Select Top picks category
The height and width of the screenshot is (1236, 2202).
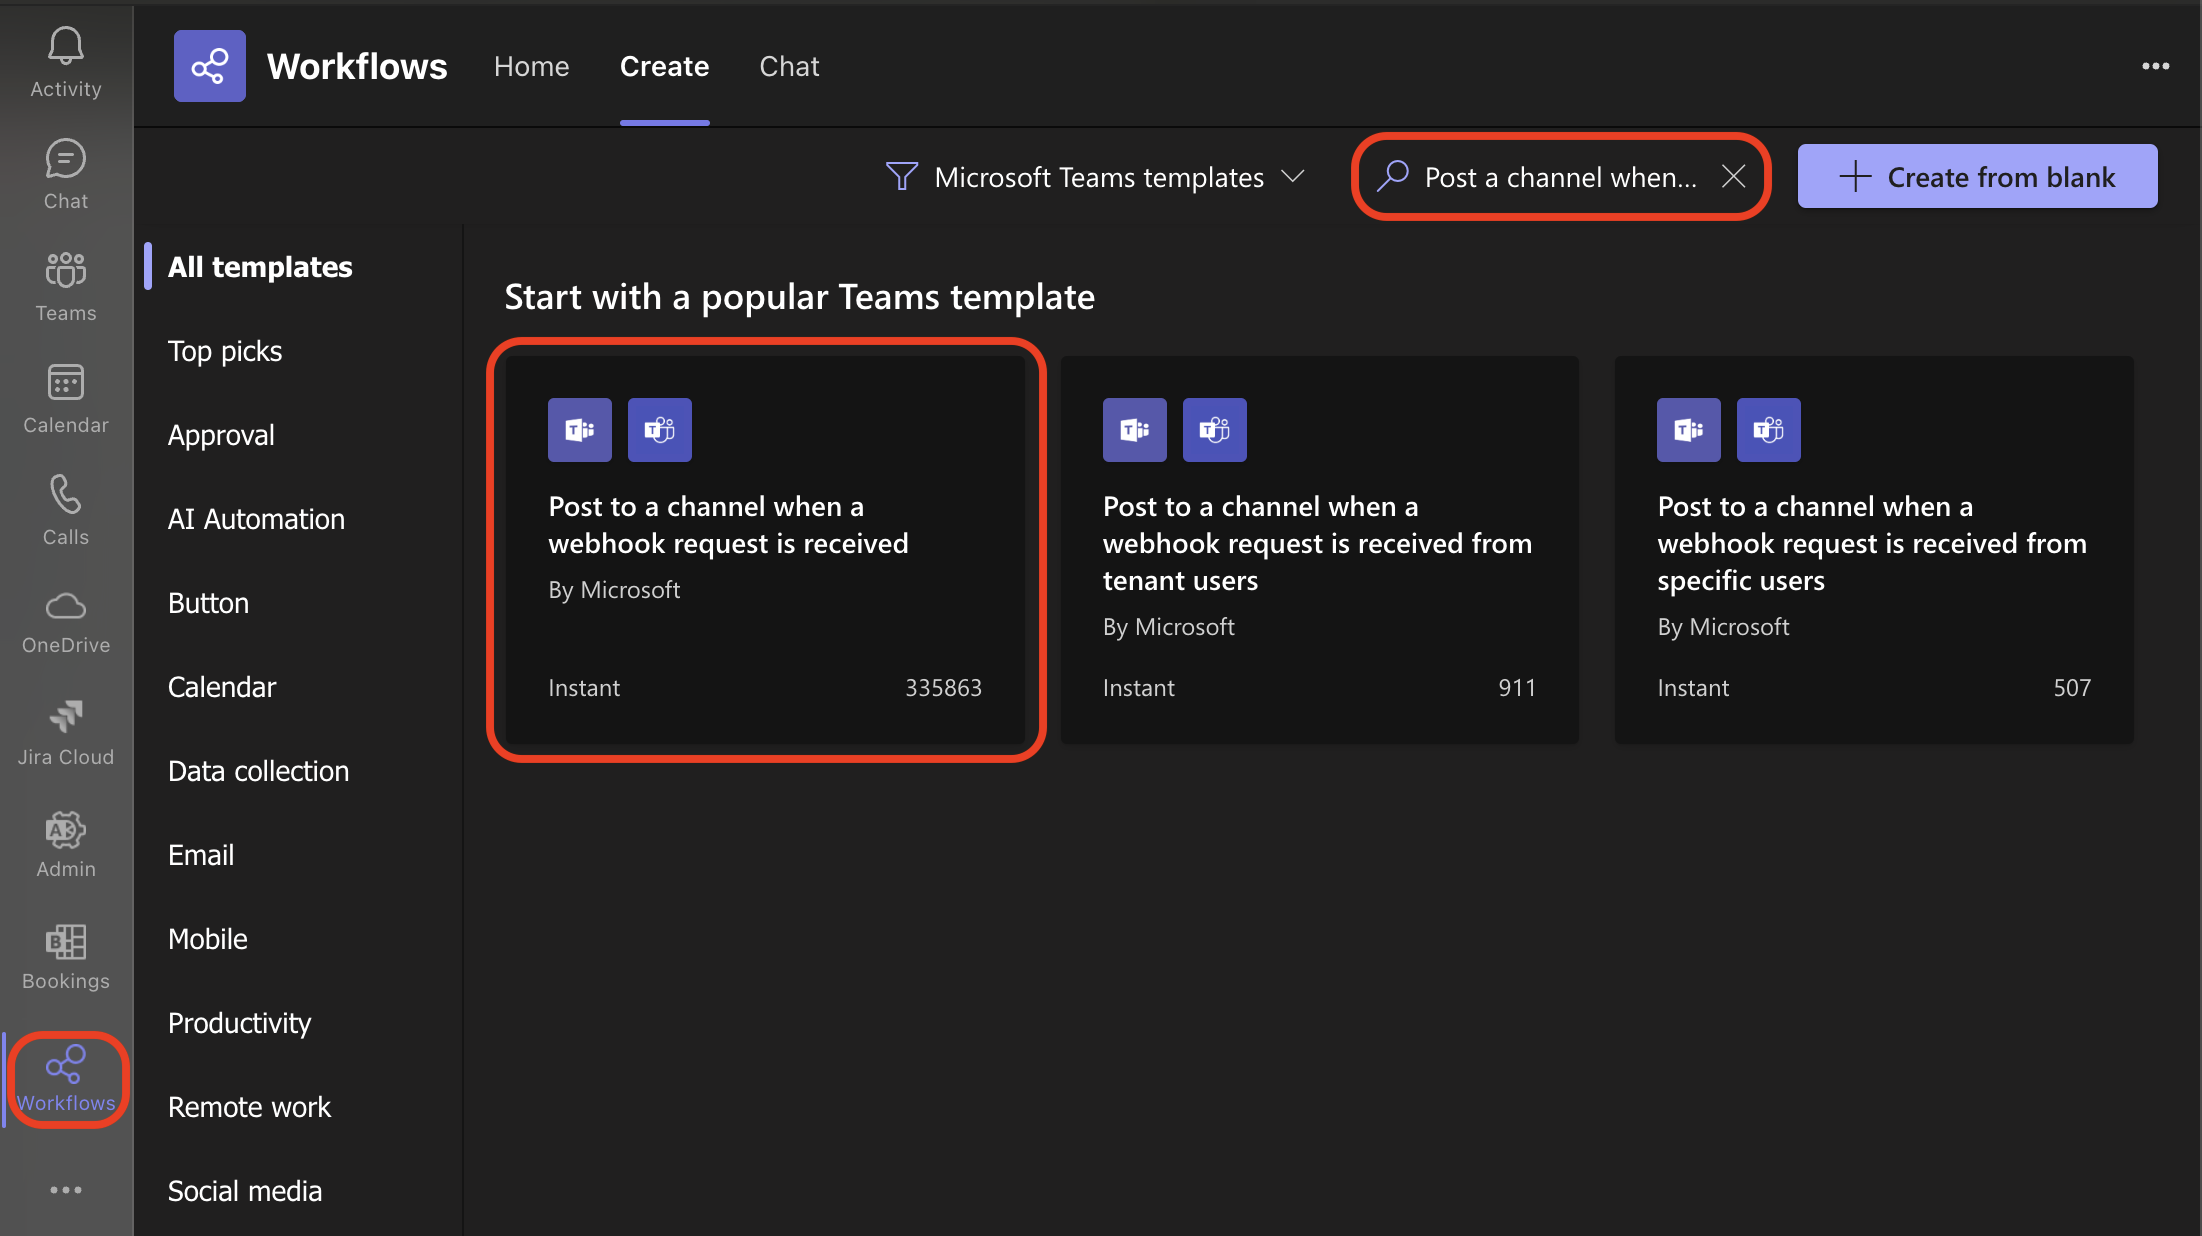(x=225, y=351)
